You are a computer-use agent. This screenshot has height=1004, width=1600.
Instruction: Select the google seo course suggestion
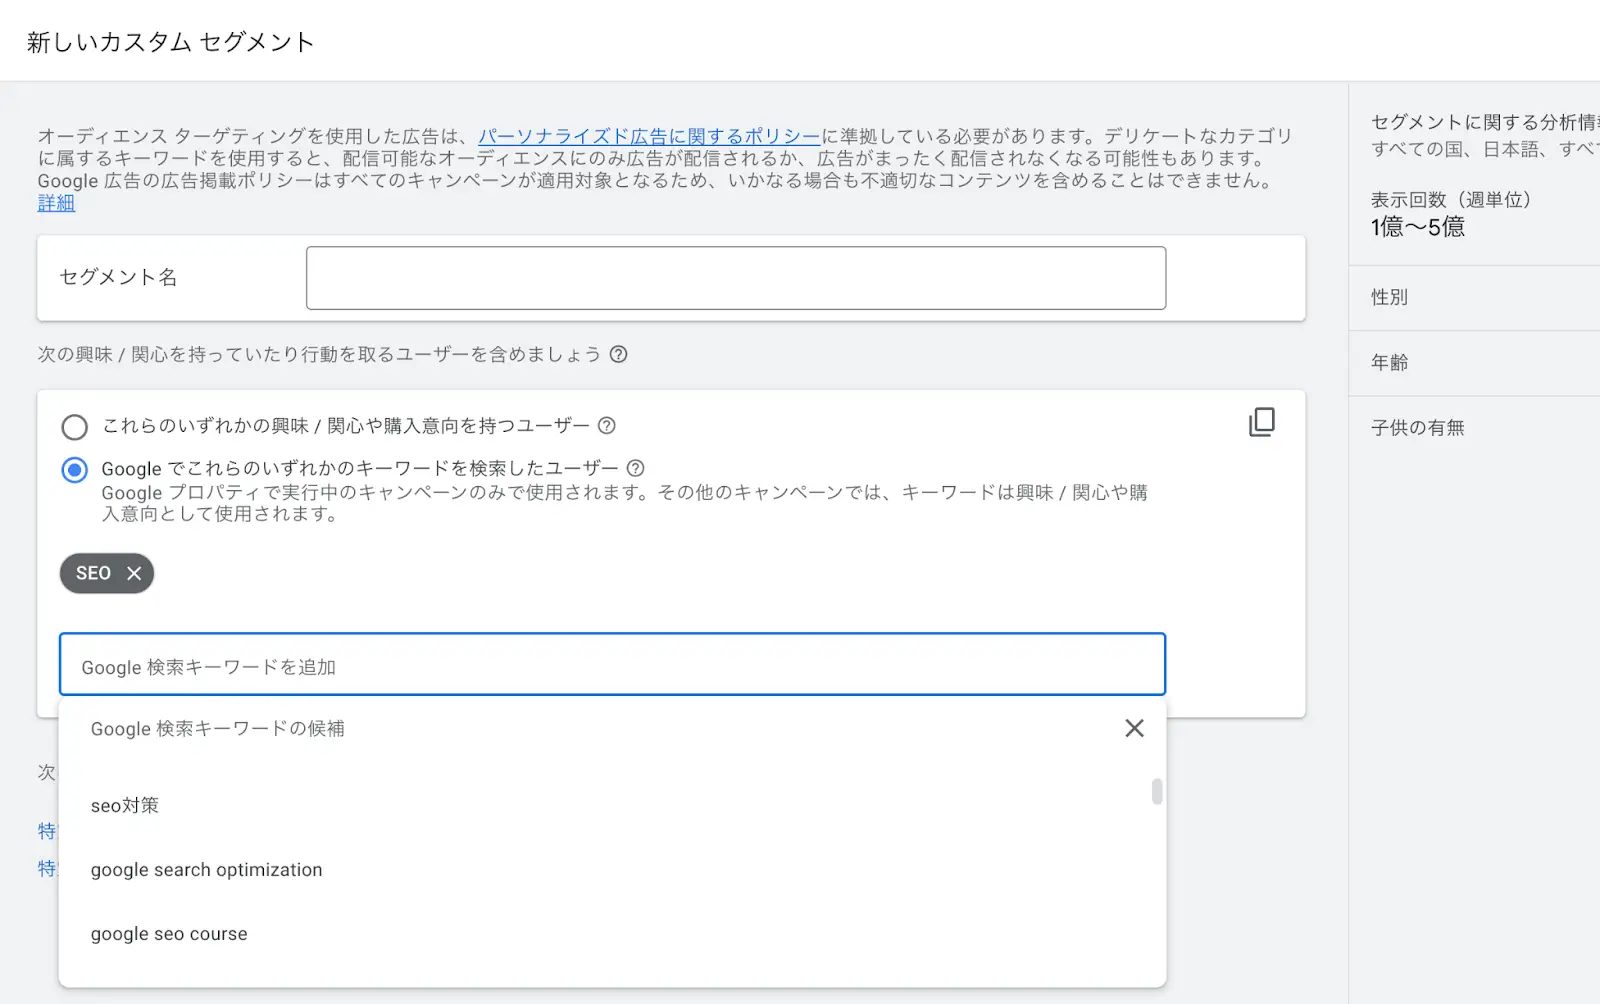pos(169,934)
